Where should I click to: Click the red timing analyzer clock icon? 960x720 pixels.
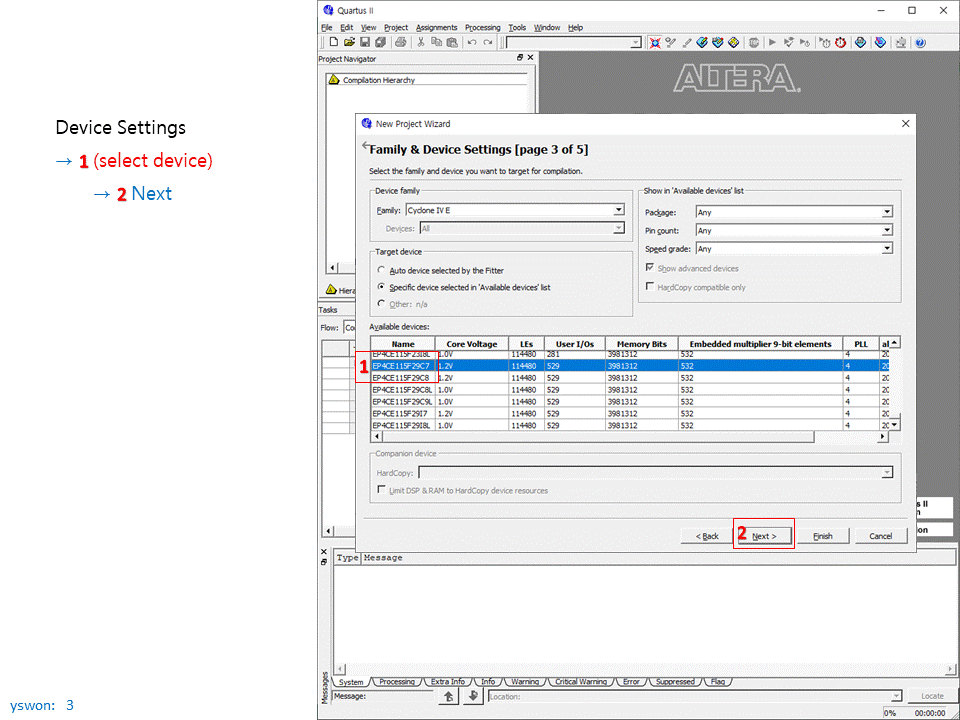(841, 42)
